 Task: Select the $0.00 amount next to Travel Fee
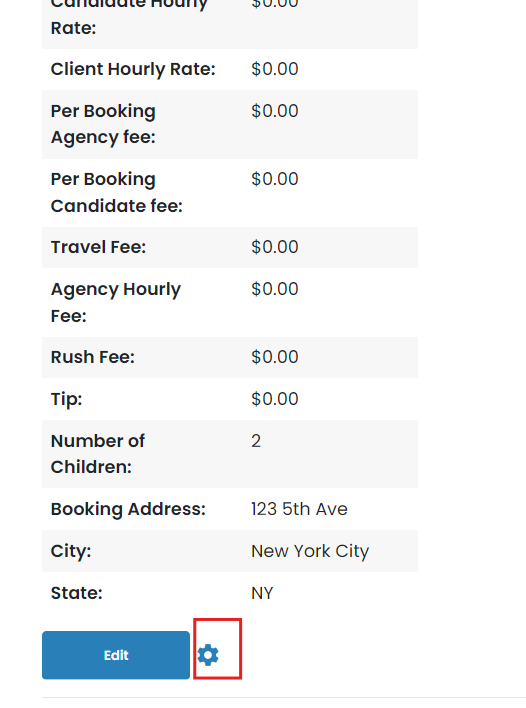275,247
